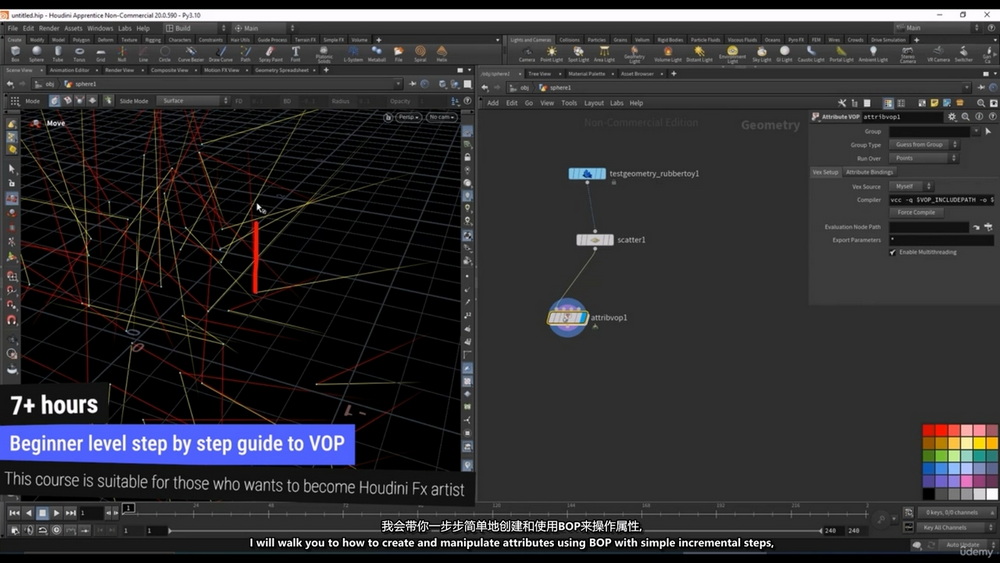Image resolution: width=1000 pixels, height=563 pixels.
Task: Activate the Draw Curve tool
Action: pos(221,54)
